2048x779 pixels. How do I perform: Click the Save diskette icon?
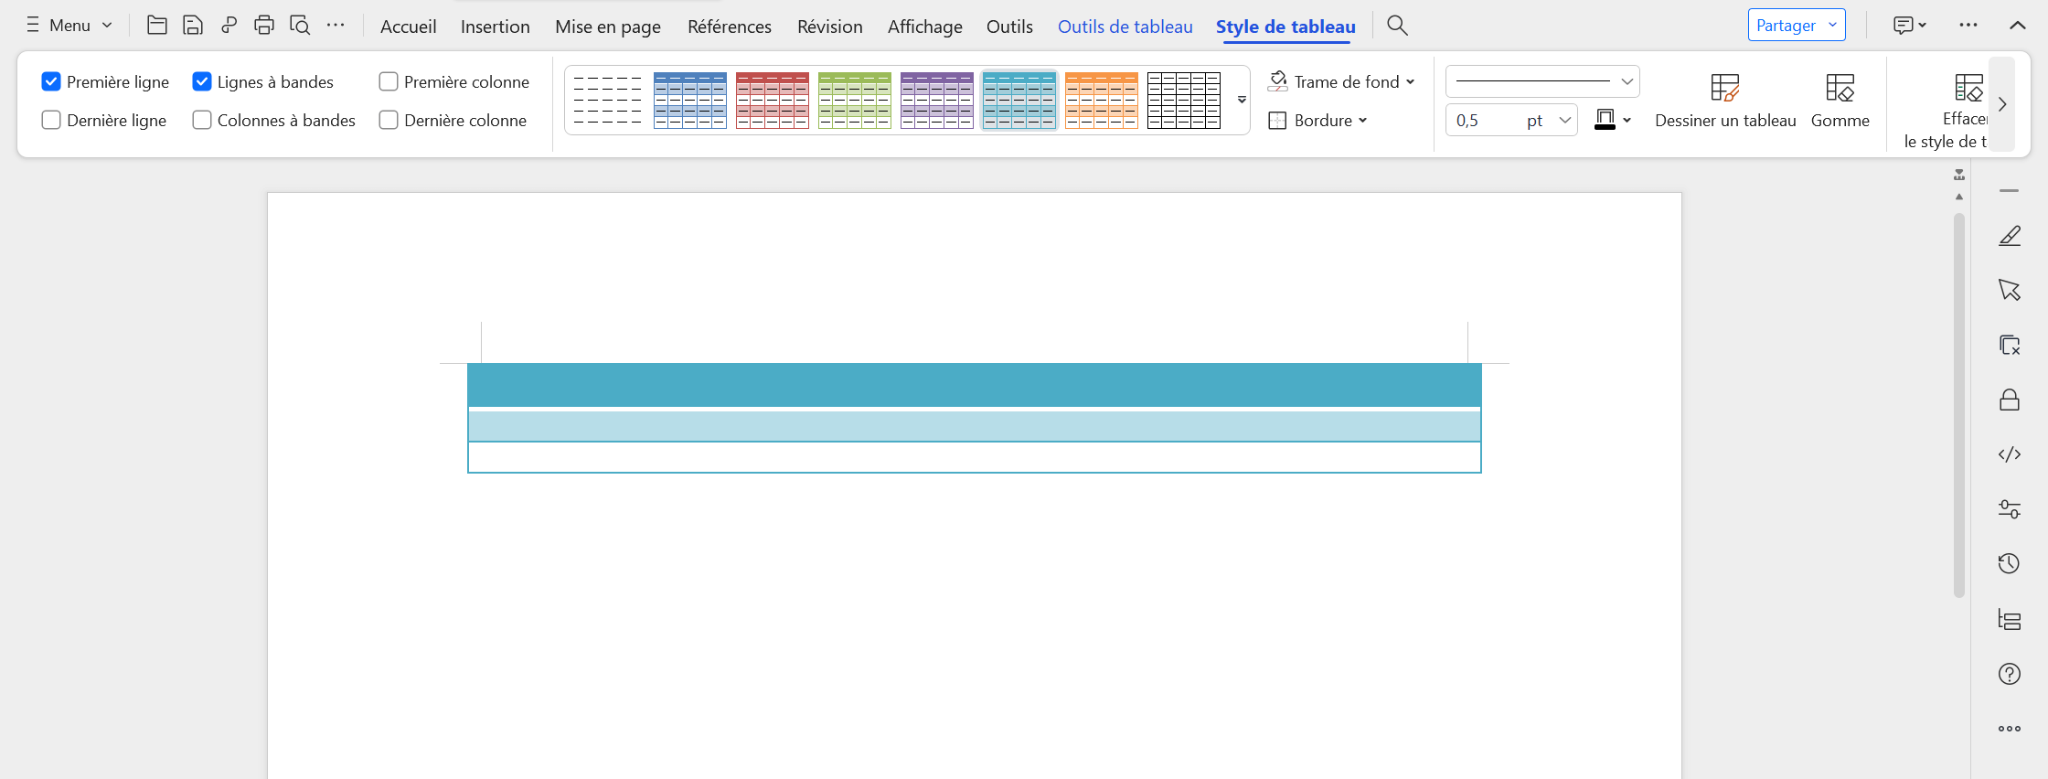(193, 25)
